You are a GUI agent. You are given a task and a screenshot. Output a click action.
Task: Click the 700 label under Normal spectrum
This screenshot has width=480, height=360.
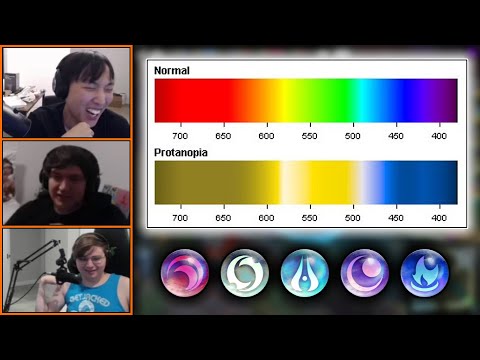(x=180, y=136)
